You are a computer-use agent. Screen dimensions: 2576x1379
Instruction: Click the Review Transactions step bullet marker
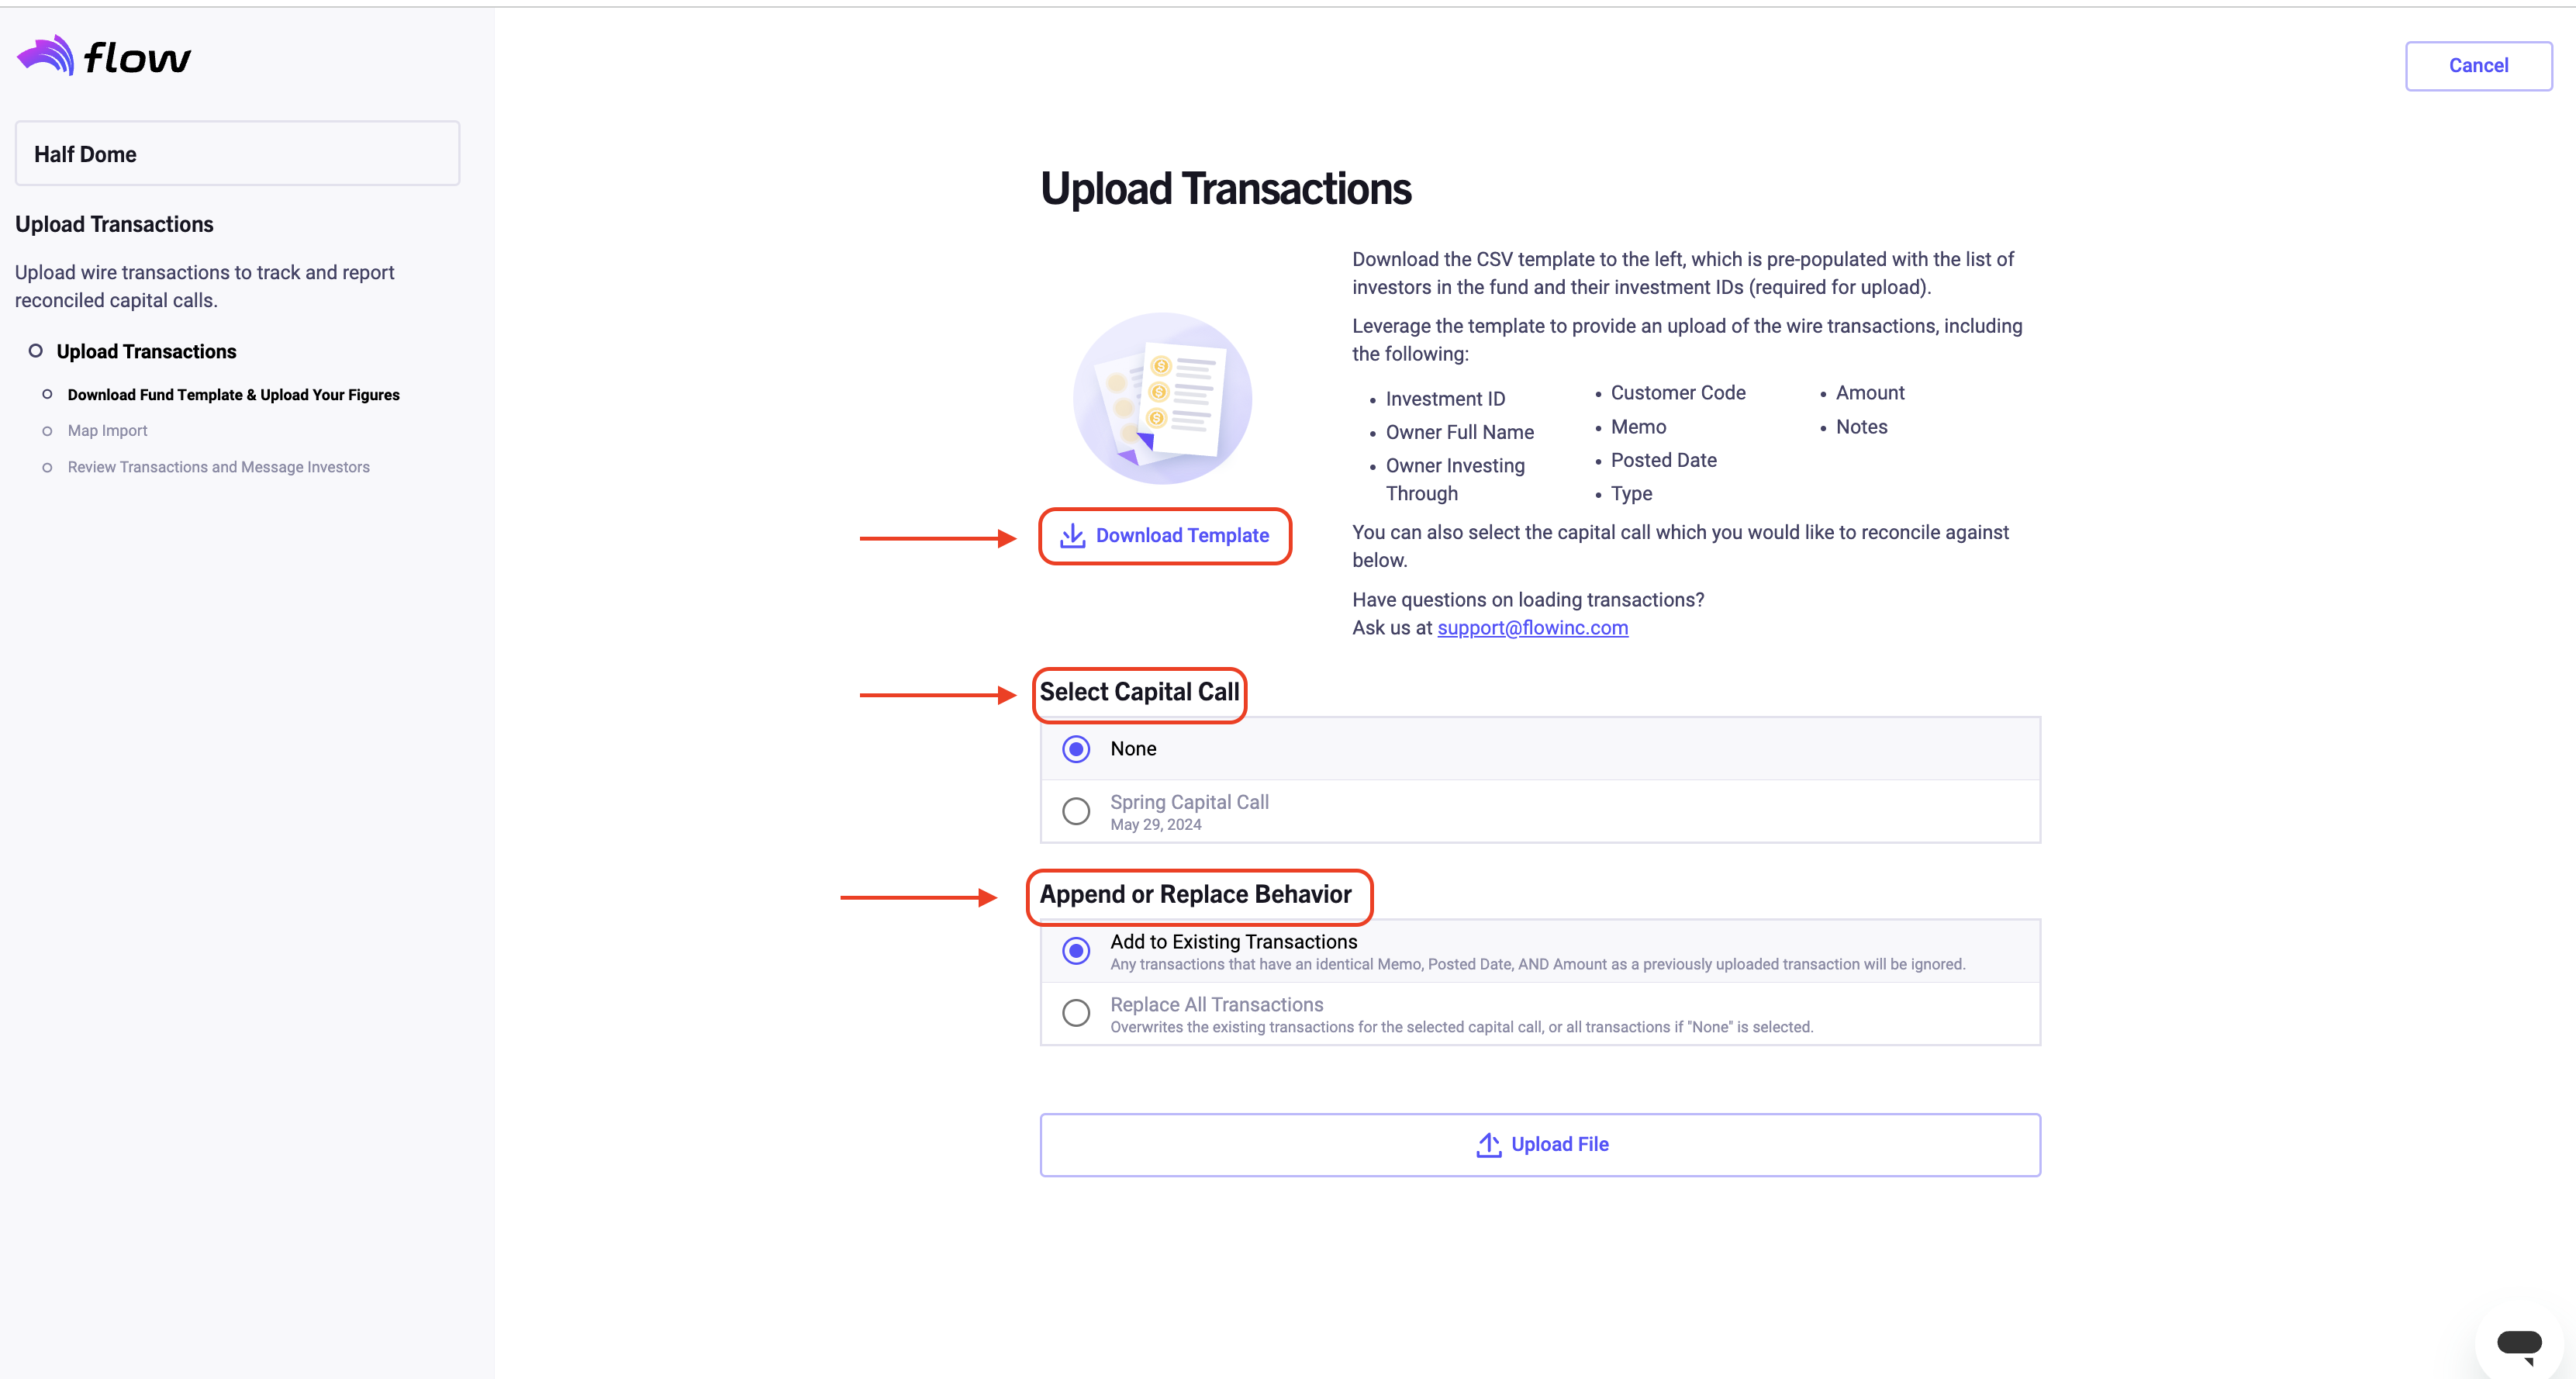(47, 467)
